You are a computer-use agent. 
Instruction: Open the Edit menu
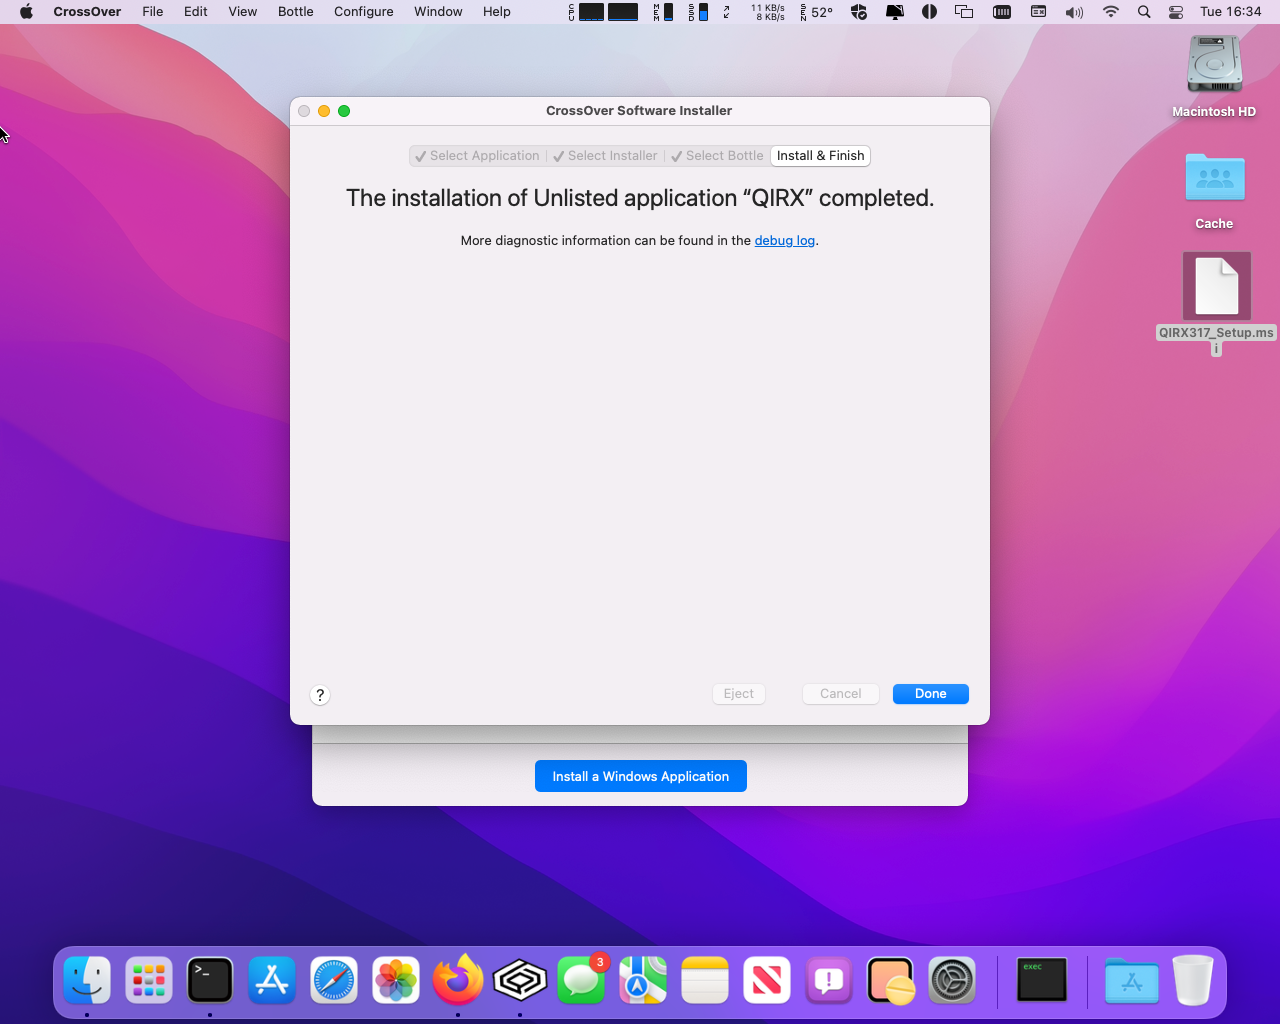pyautogui.click(x=196, y=12)
